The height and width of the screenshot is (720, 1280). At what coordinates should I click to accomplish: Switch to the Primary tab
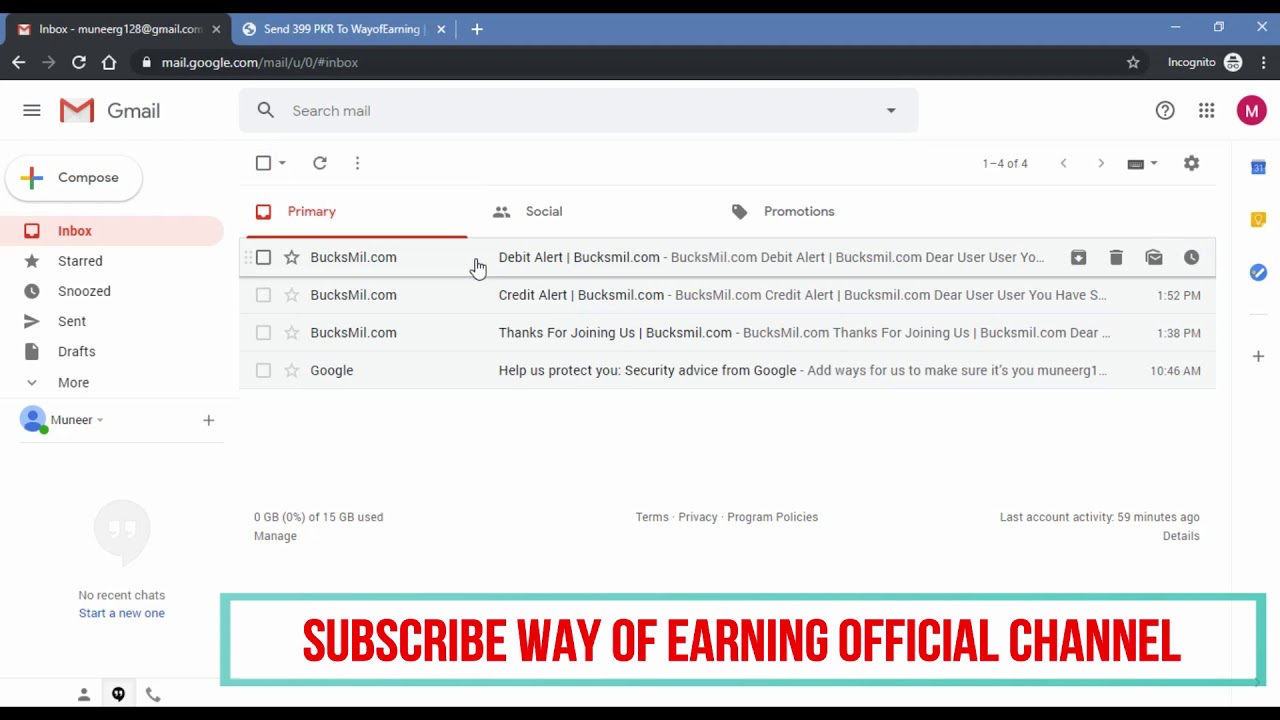(356, 212)
